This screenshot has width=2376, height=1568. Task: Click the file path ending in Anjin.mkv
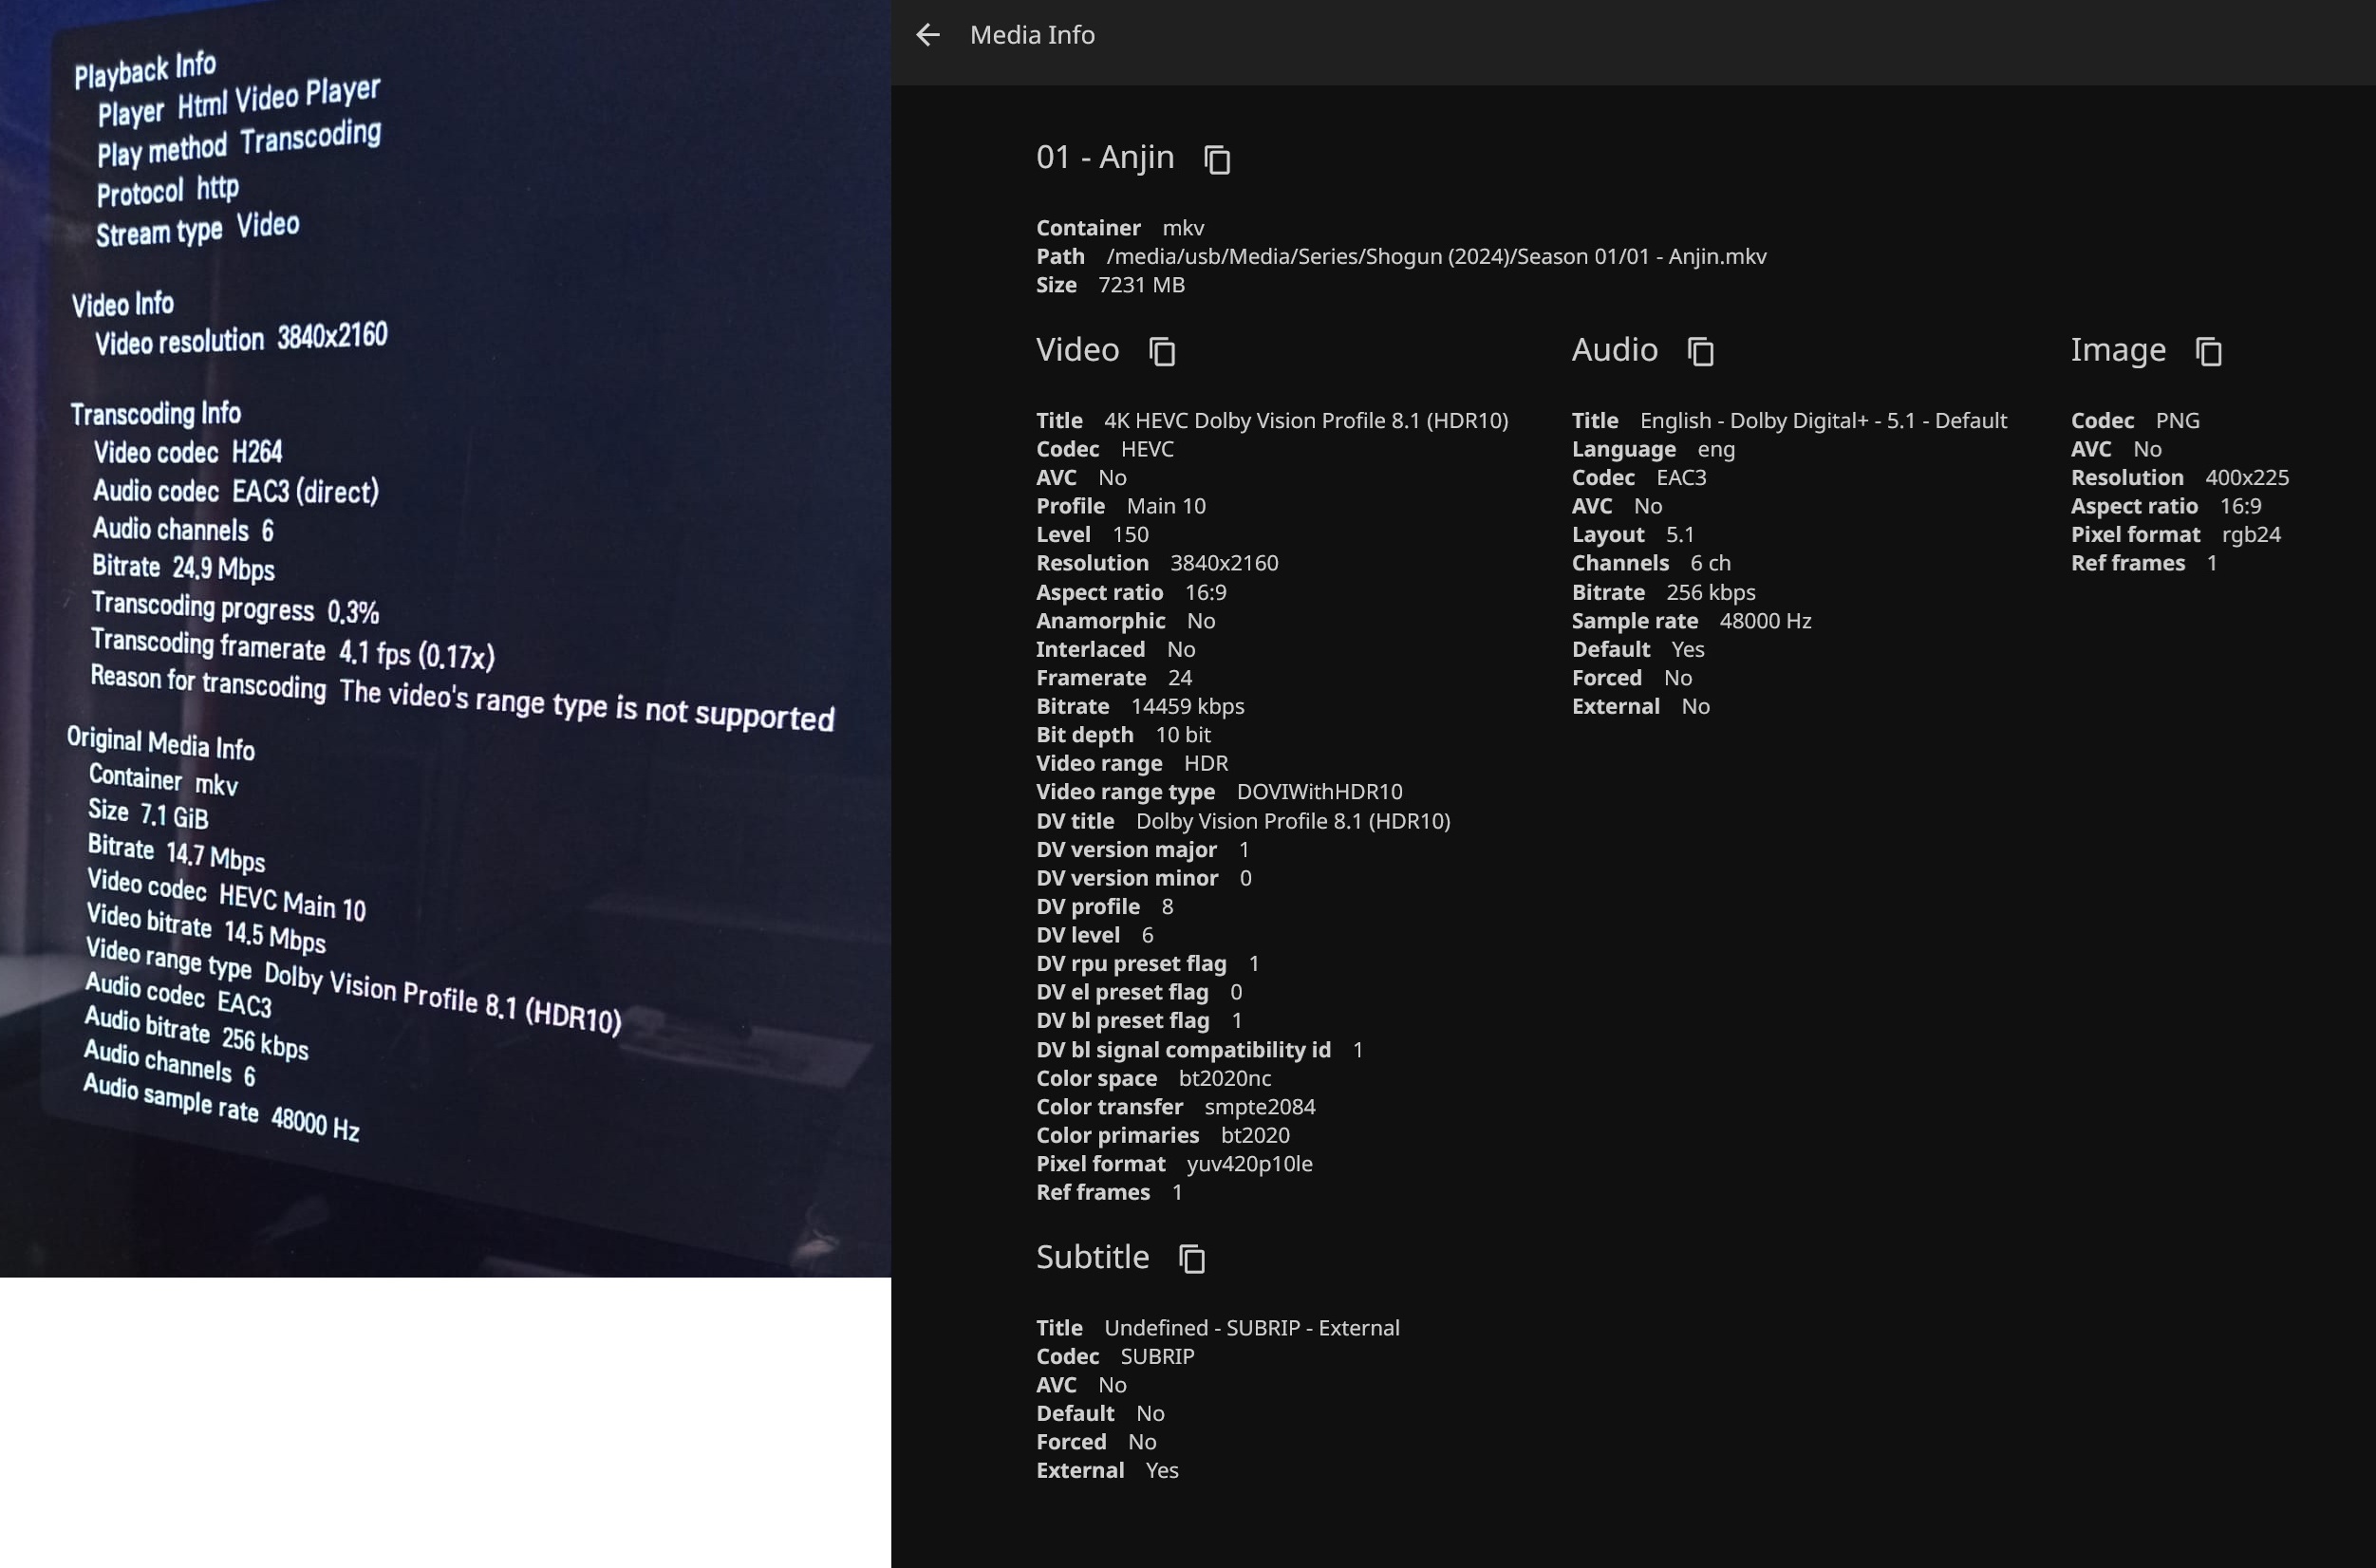point(1435,257)
